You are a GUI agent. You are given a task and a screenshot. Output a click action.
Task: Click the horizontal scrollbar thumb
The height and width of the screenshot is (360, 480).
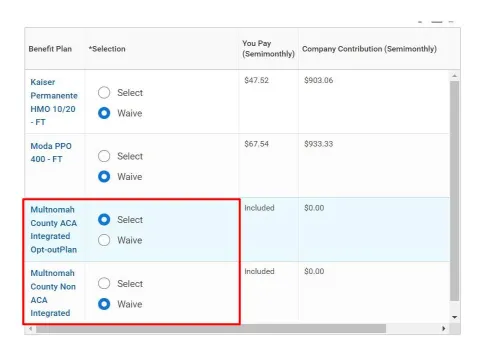point(211,329)
